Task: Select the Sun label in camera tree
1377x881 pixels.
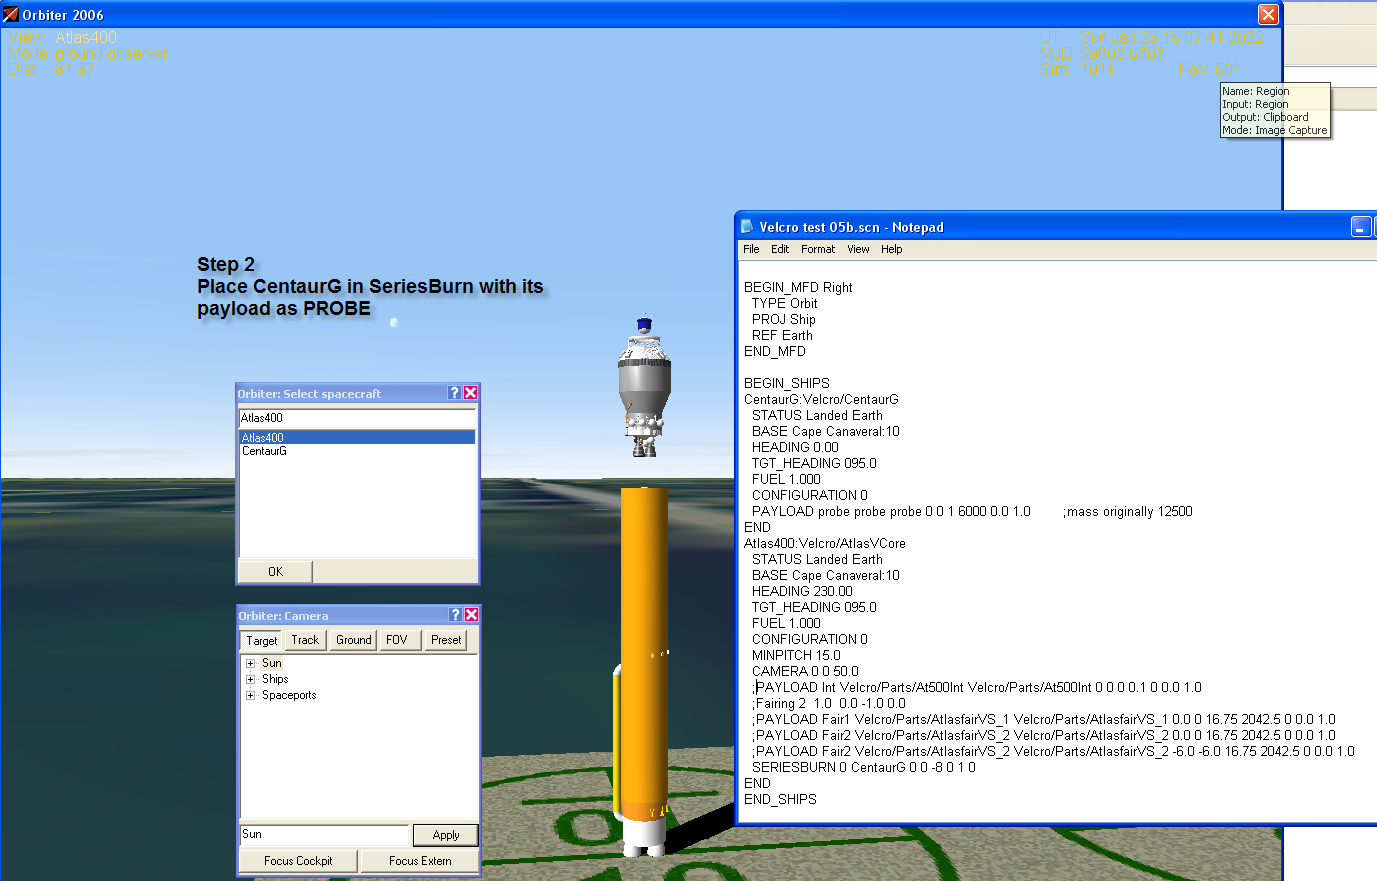Action: (272, 663)
